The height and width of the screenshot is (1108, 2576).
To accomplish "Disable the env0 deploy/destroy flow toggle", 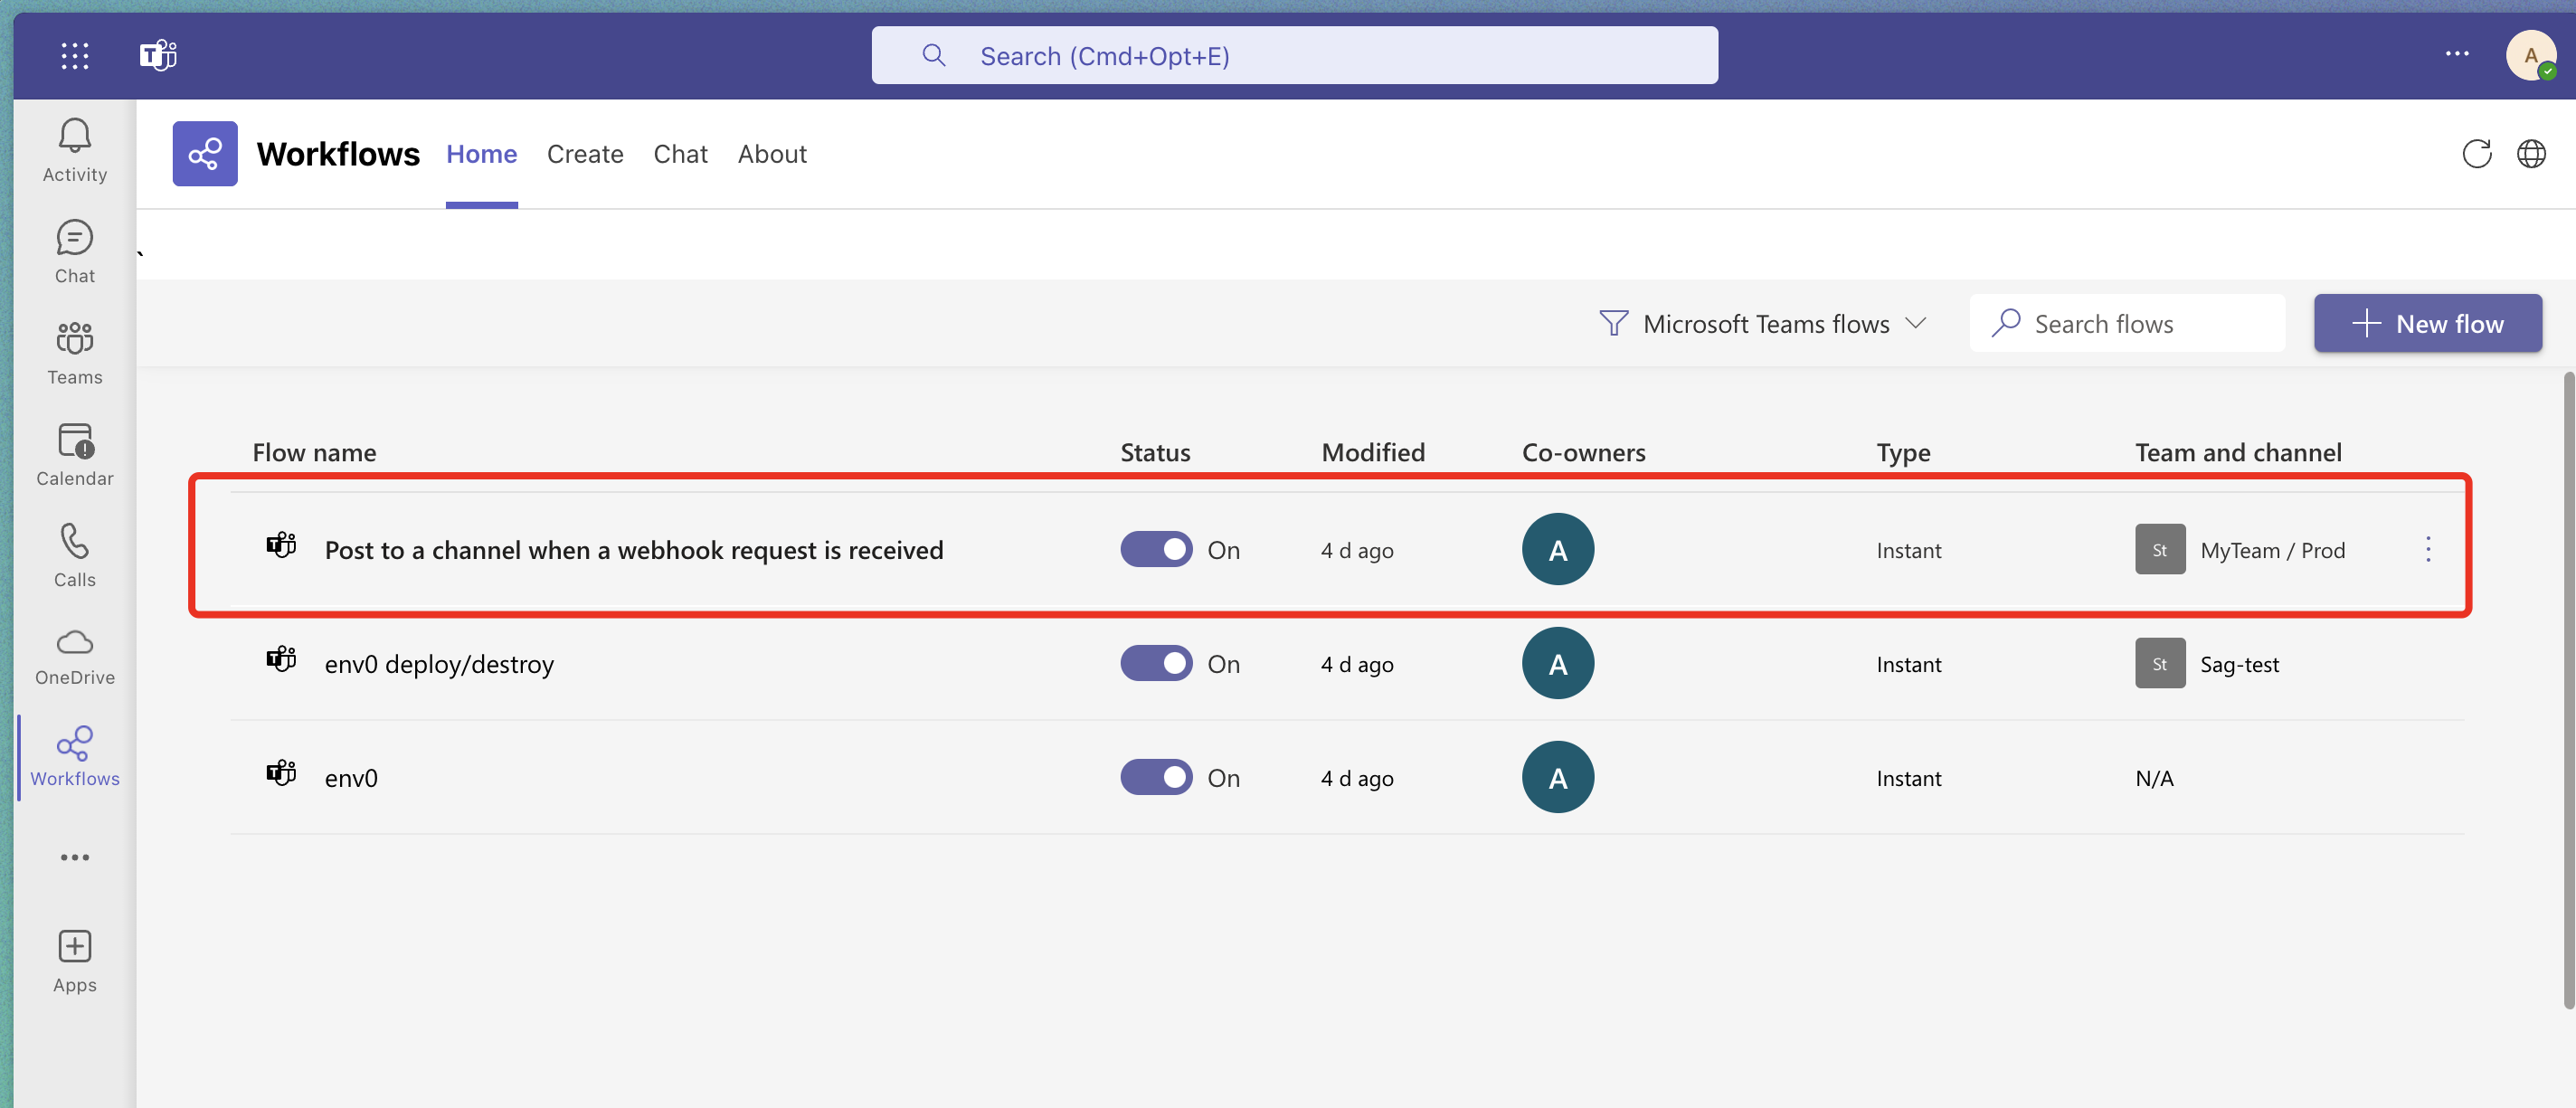I will pos(1155,663).
